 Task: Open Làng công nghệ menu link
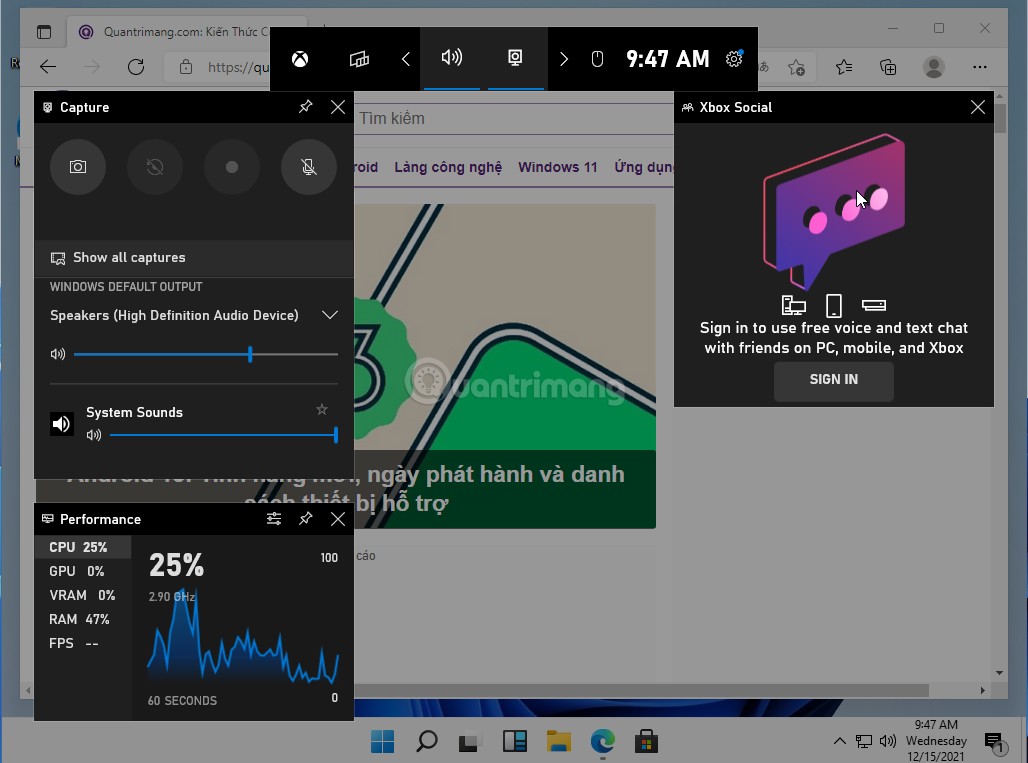[x=448, y=167]
